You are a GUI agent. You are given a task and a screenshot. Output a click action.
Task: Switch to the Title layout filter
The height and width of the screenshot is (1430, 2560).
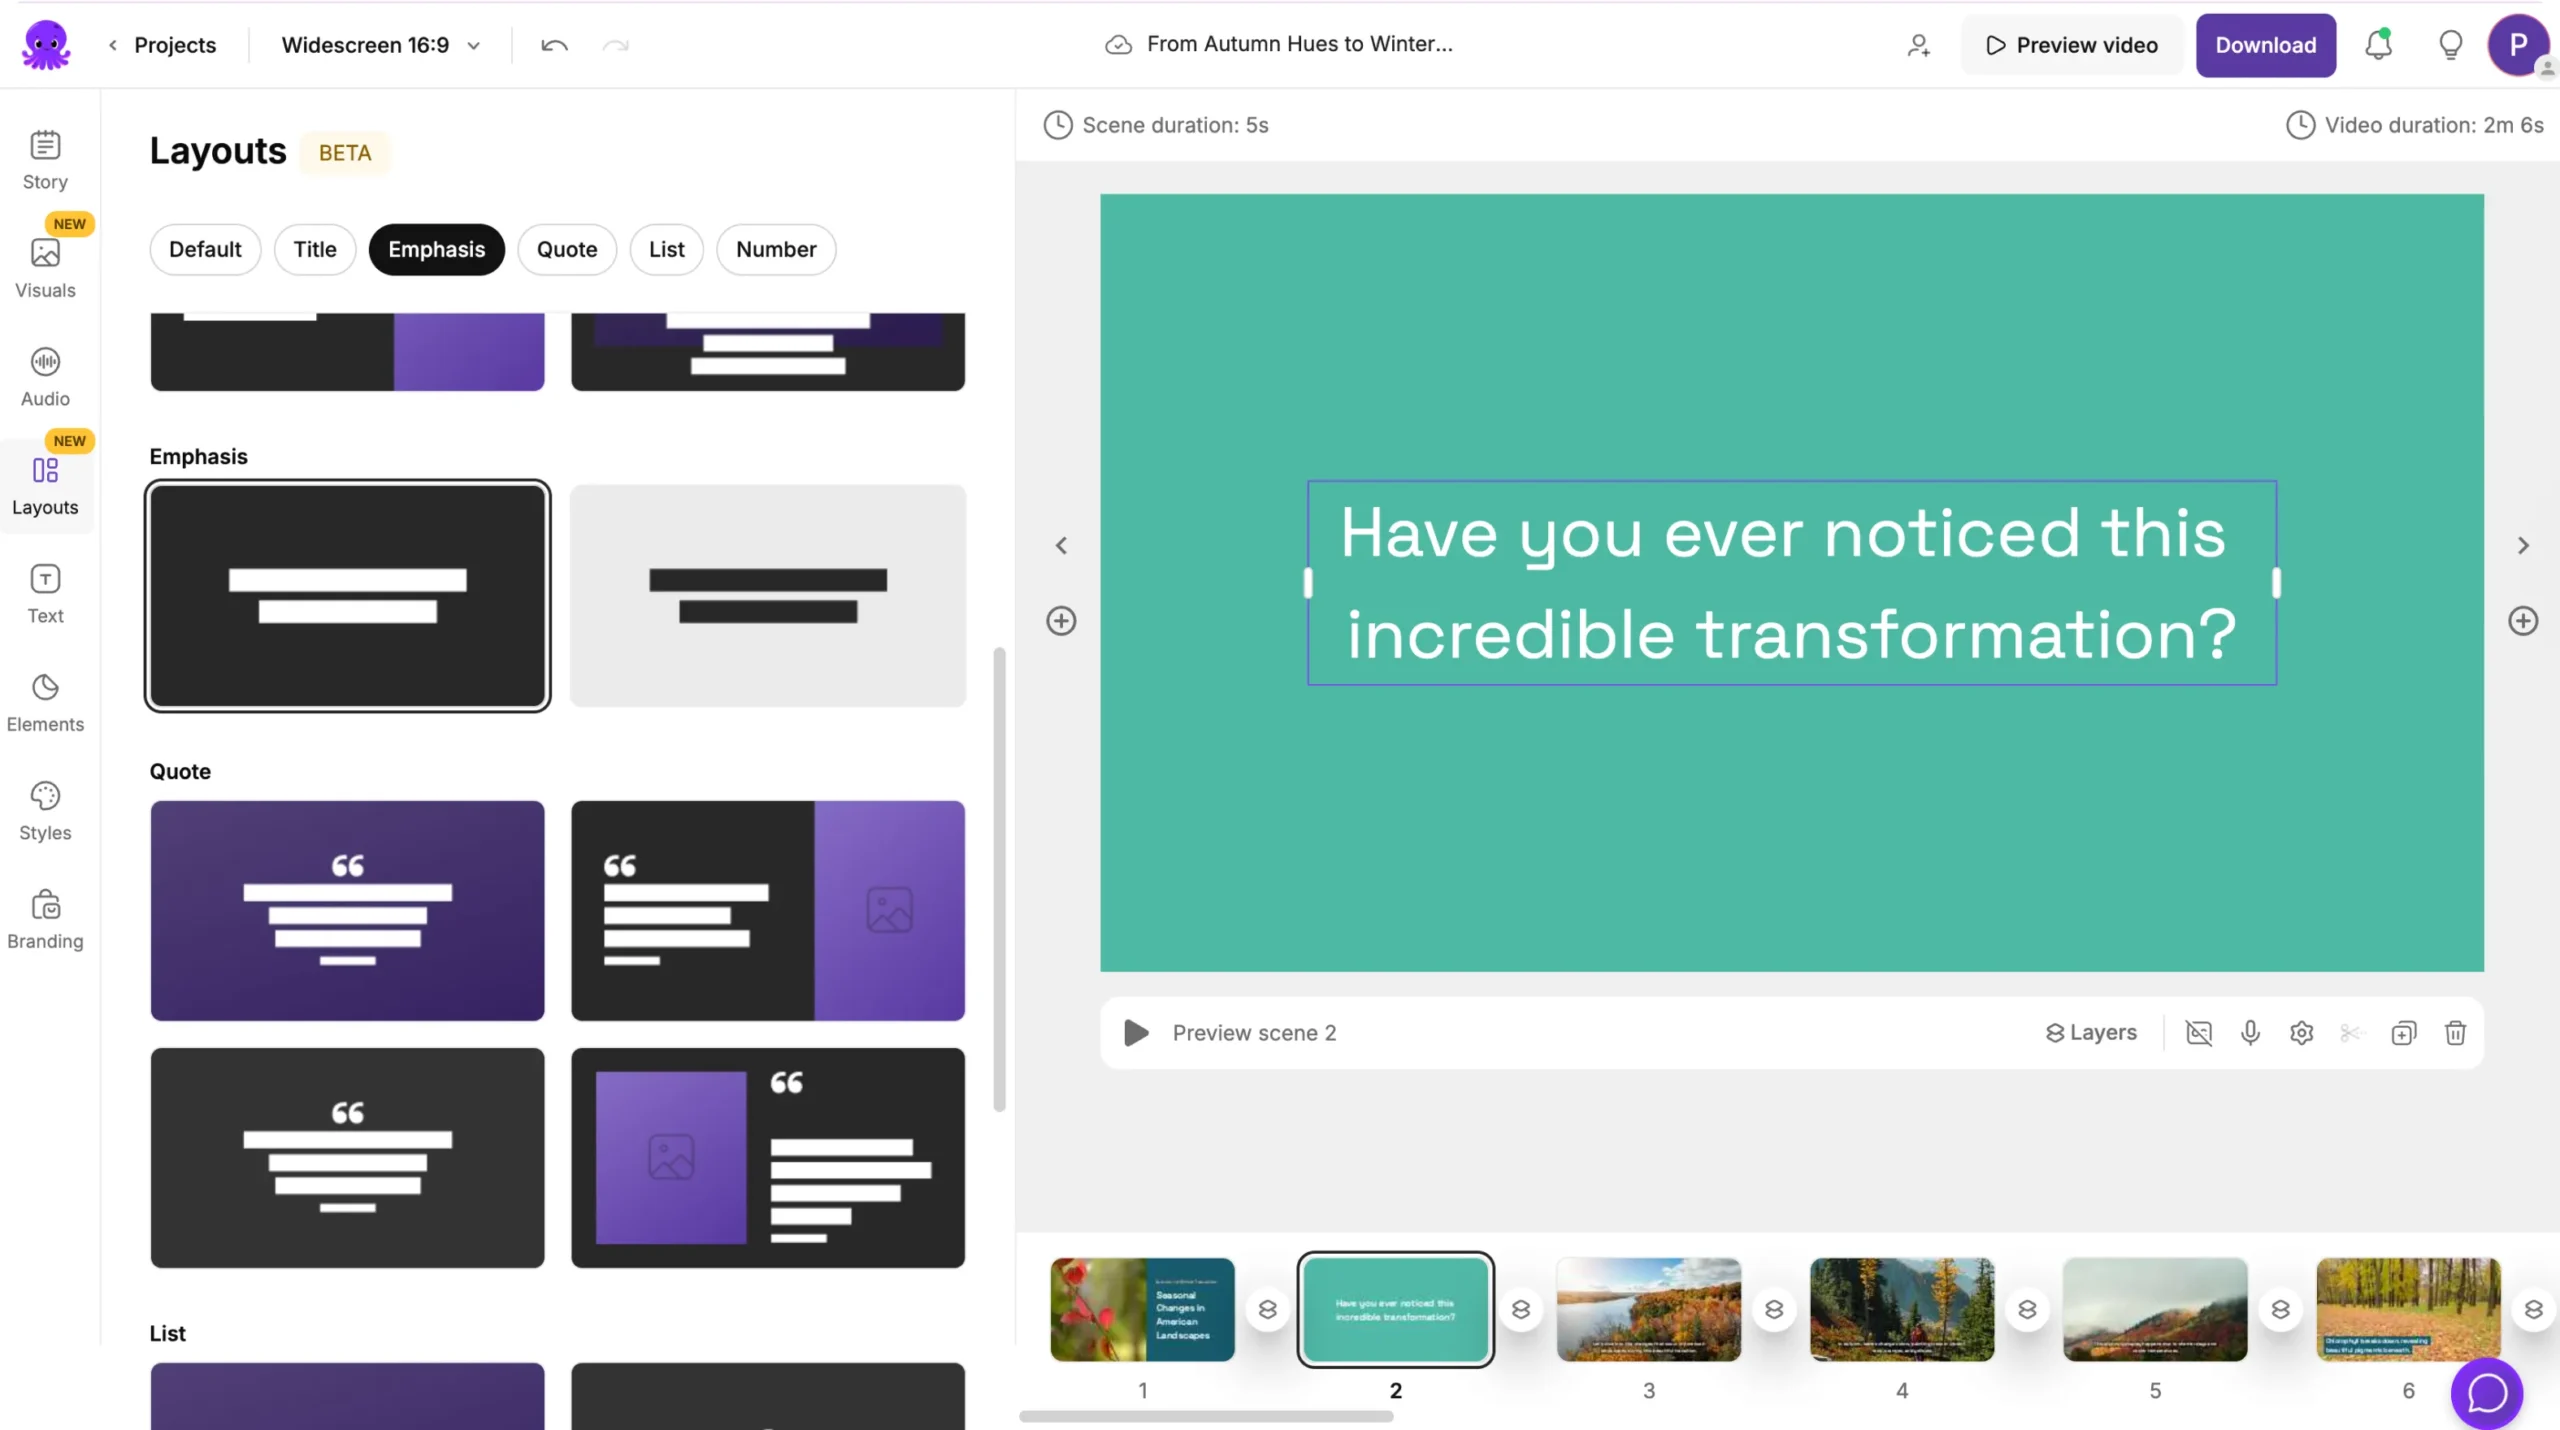314,249
